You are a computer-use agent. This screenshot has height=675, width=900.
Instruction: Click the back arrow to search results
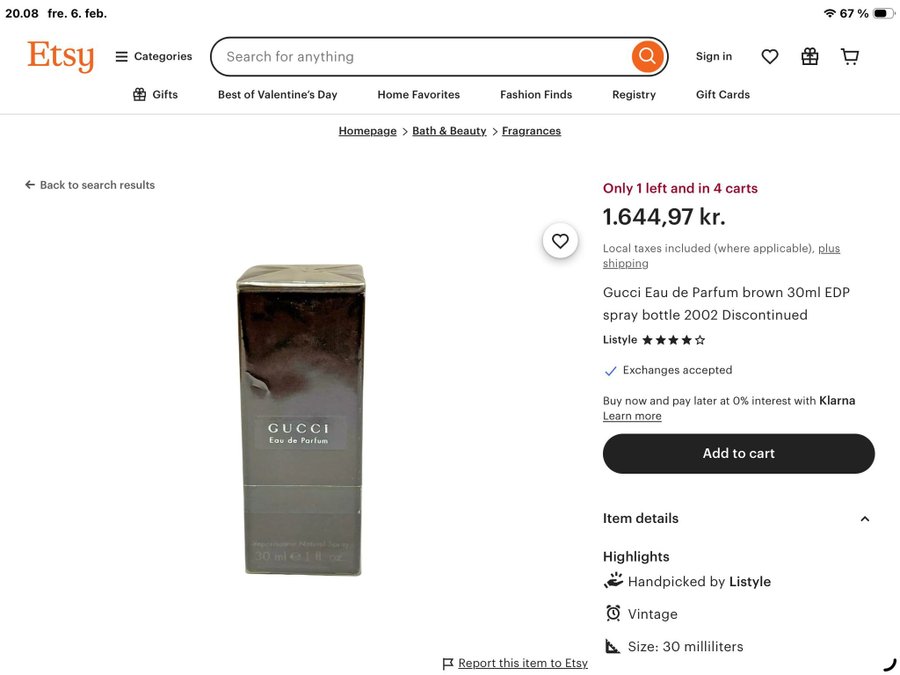pos(30,185)
